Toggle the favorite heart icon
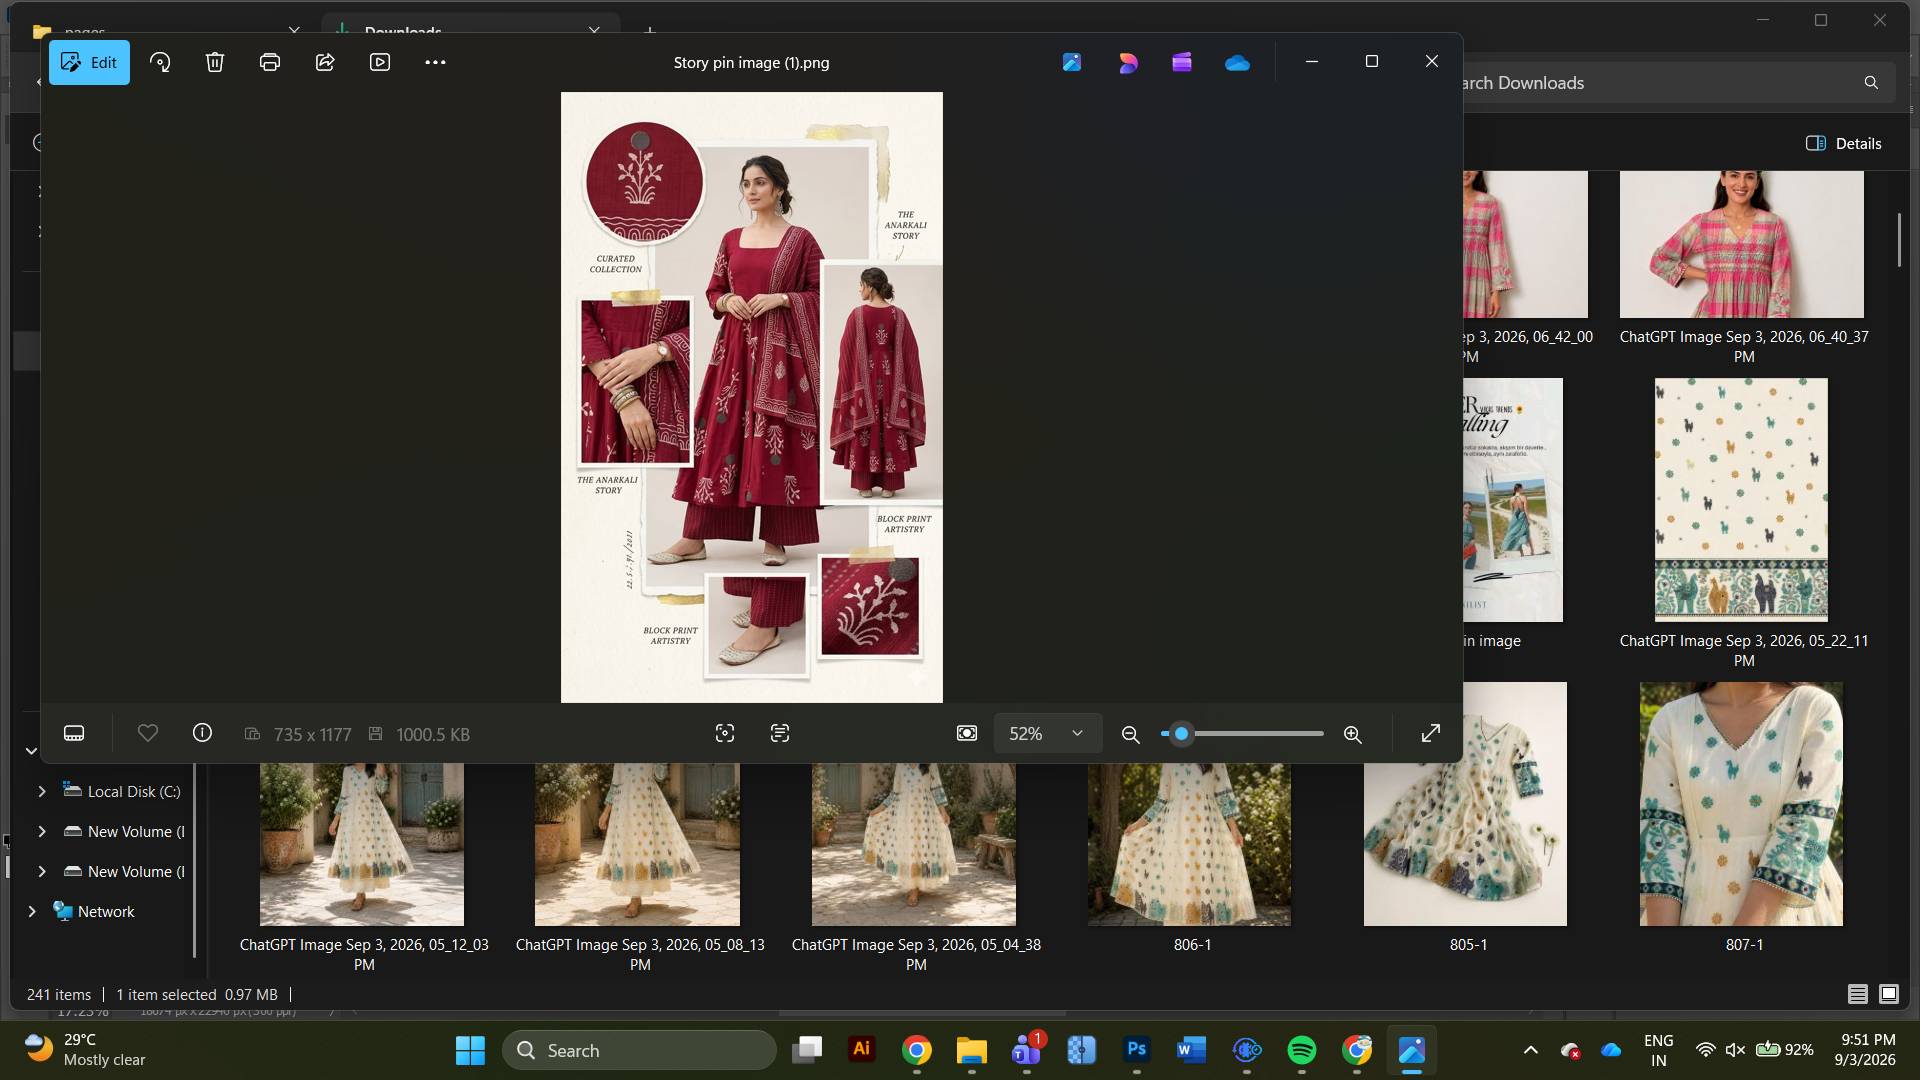 (148, 733)
